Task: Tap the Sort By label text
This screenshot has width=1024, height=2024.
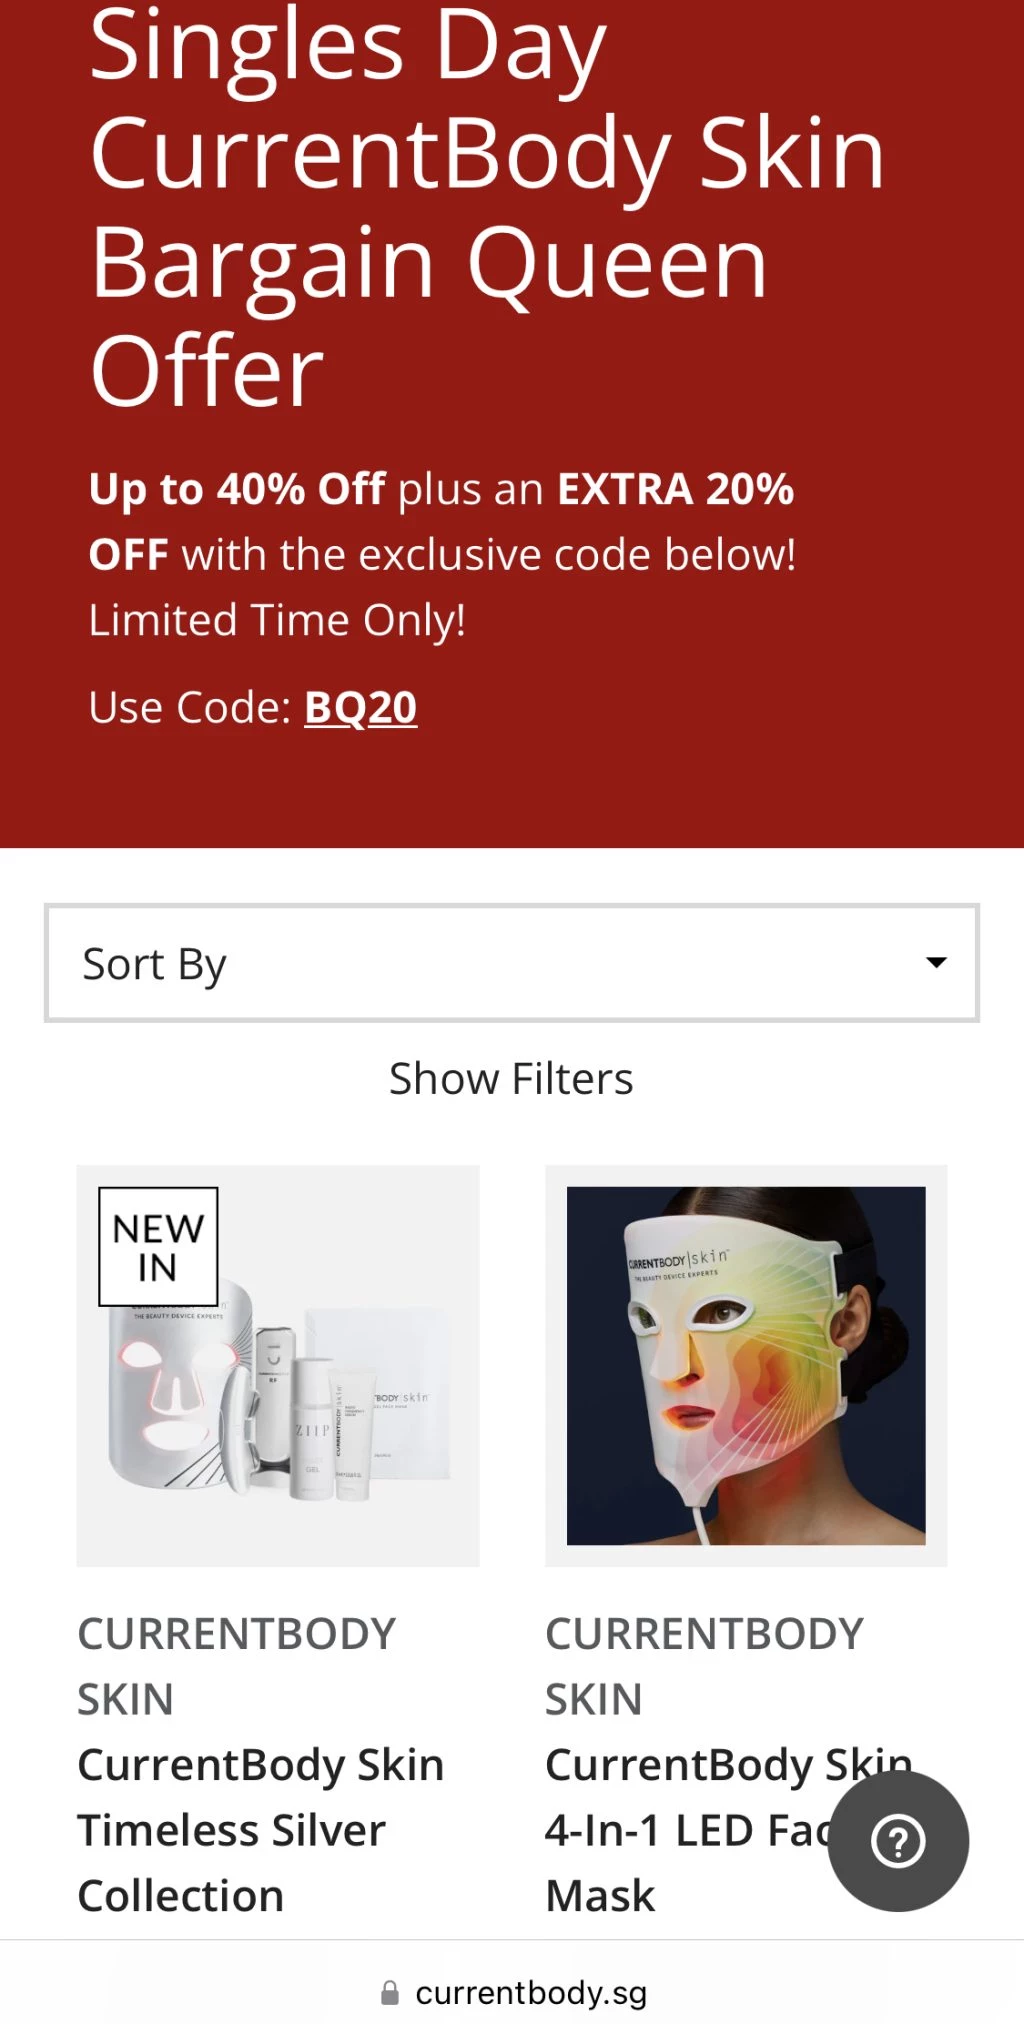Action: pyautogui.click(x=154, y=965)
